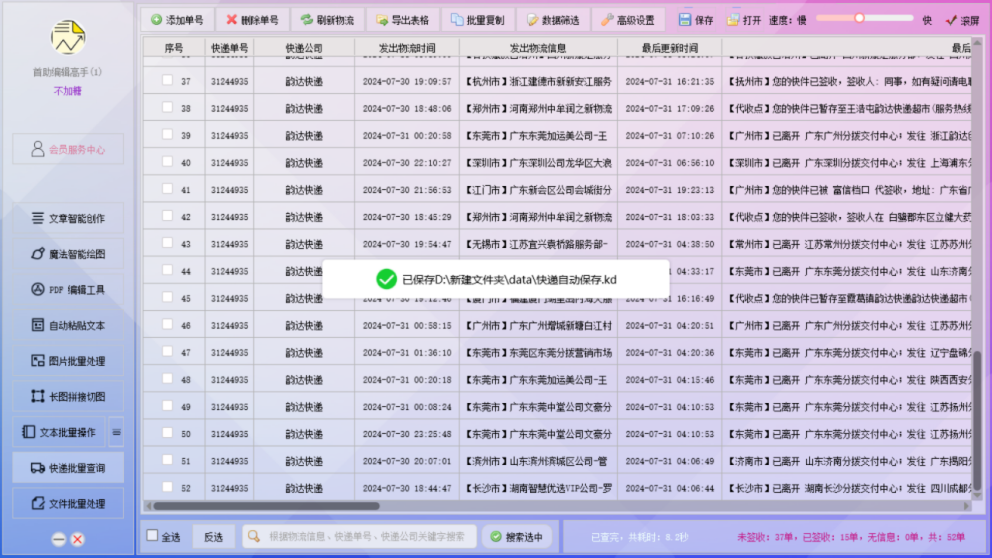Click the search magnifier icon
992x558 pixels.
tap(254, 536)
